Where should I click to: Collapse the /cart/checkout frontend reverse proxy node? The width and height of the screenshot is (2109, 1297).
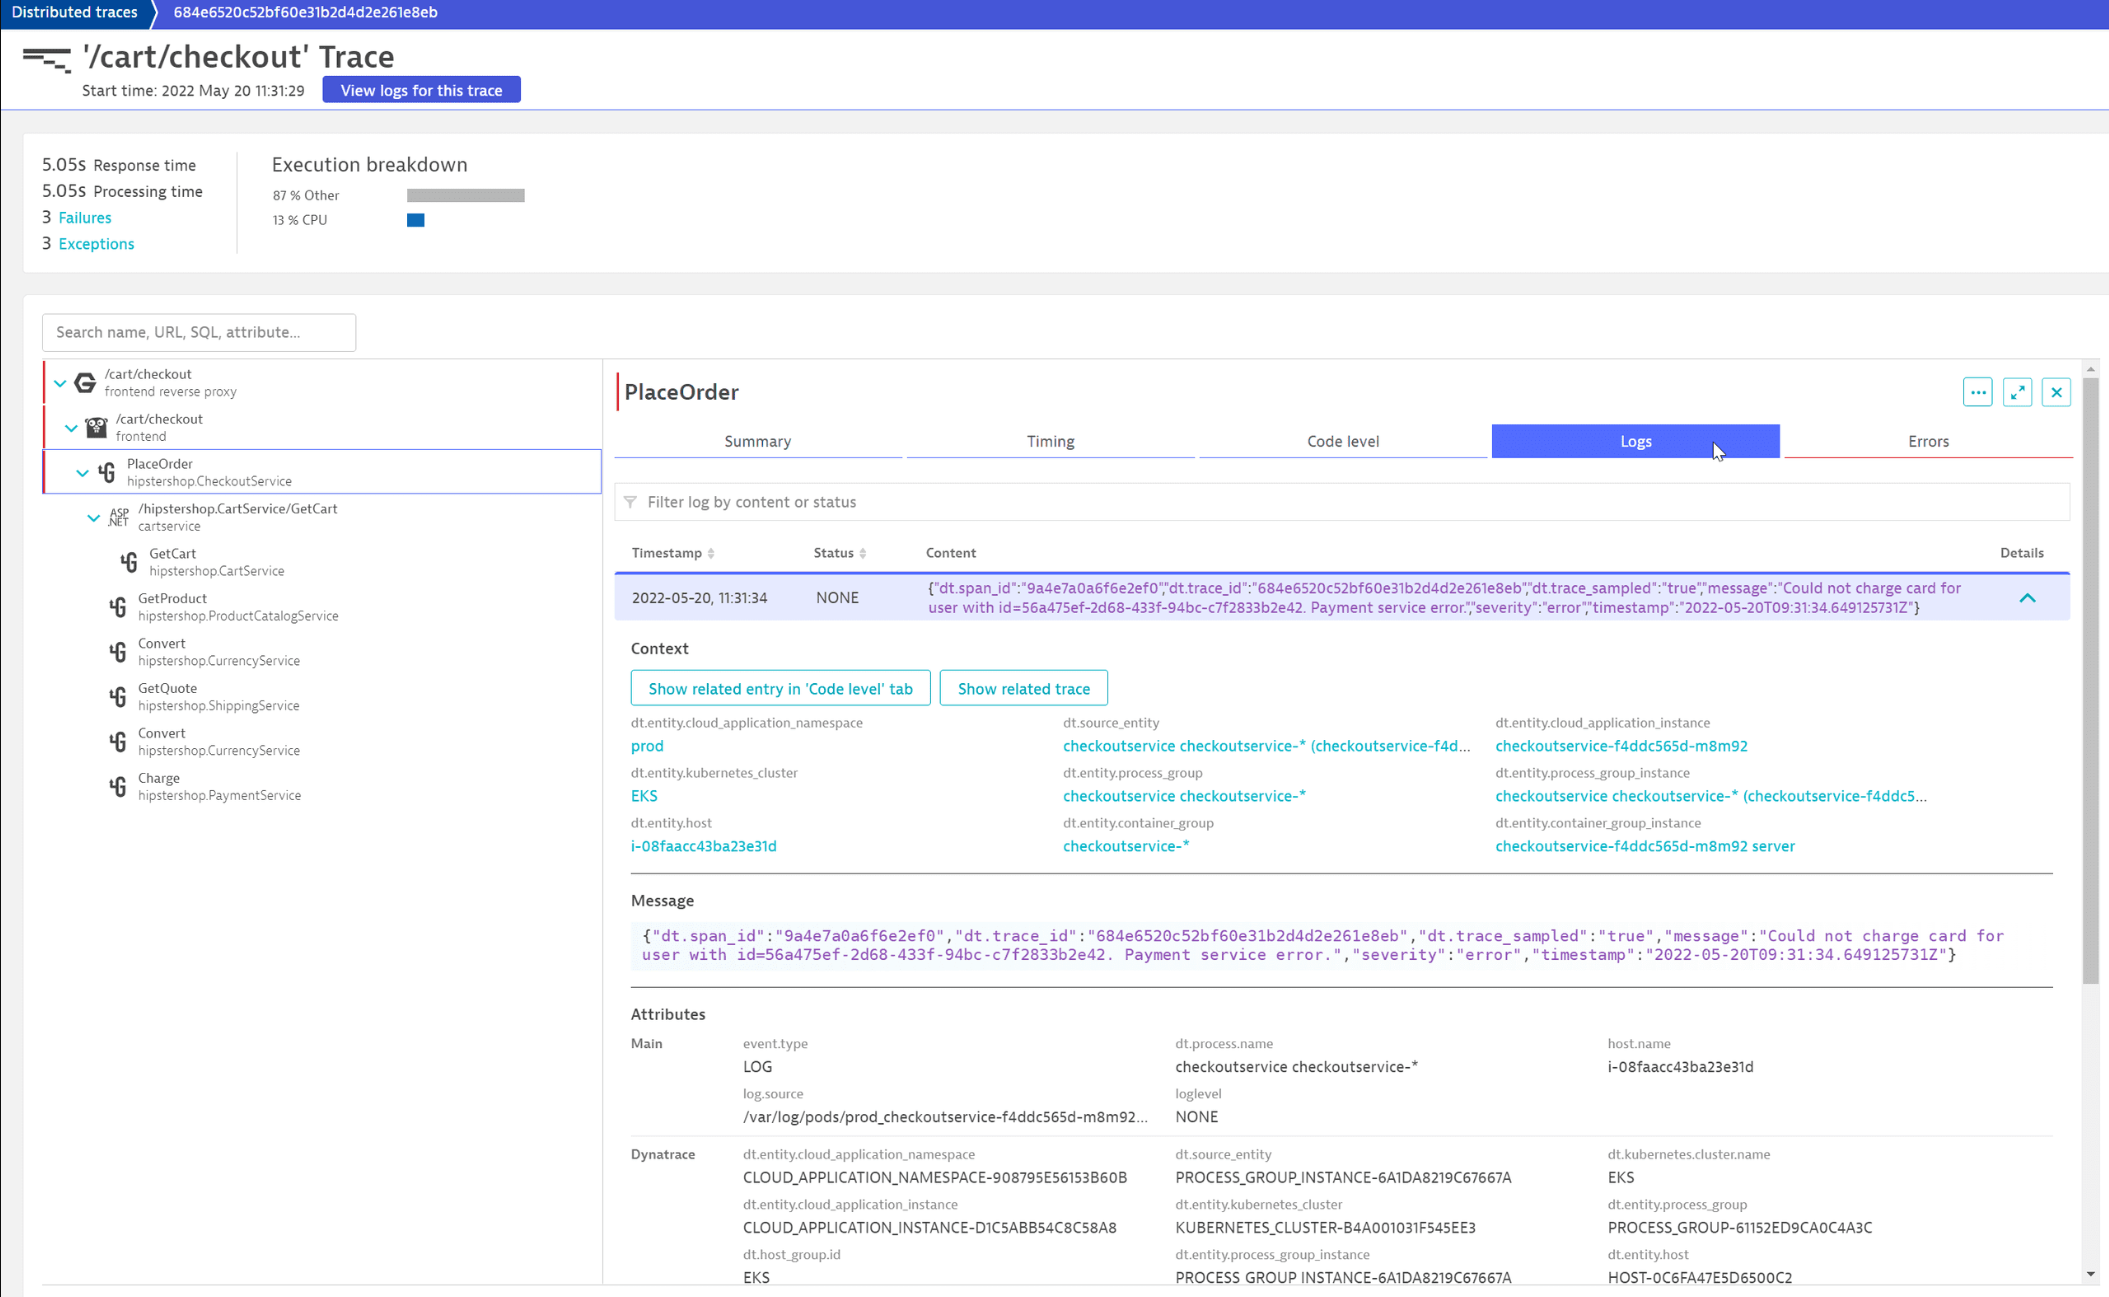(60, 383)
